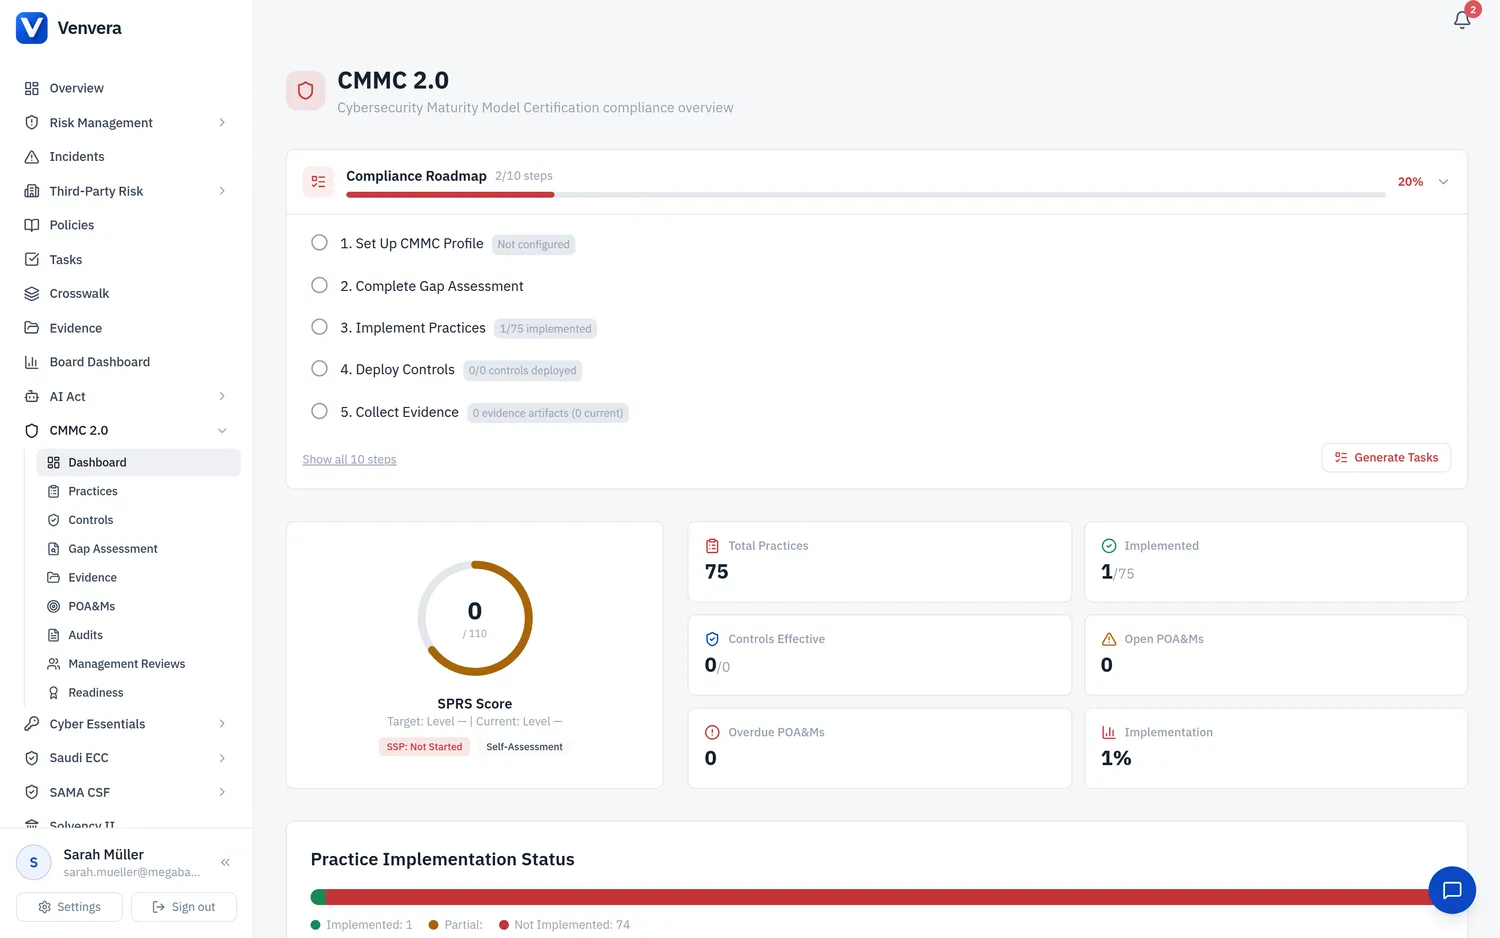Collapse the Compliance Roadmap panel chevron
The height and width of the screenshot is (938, 1500).
point(1443,182)
